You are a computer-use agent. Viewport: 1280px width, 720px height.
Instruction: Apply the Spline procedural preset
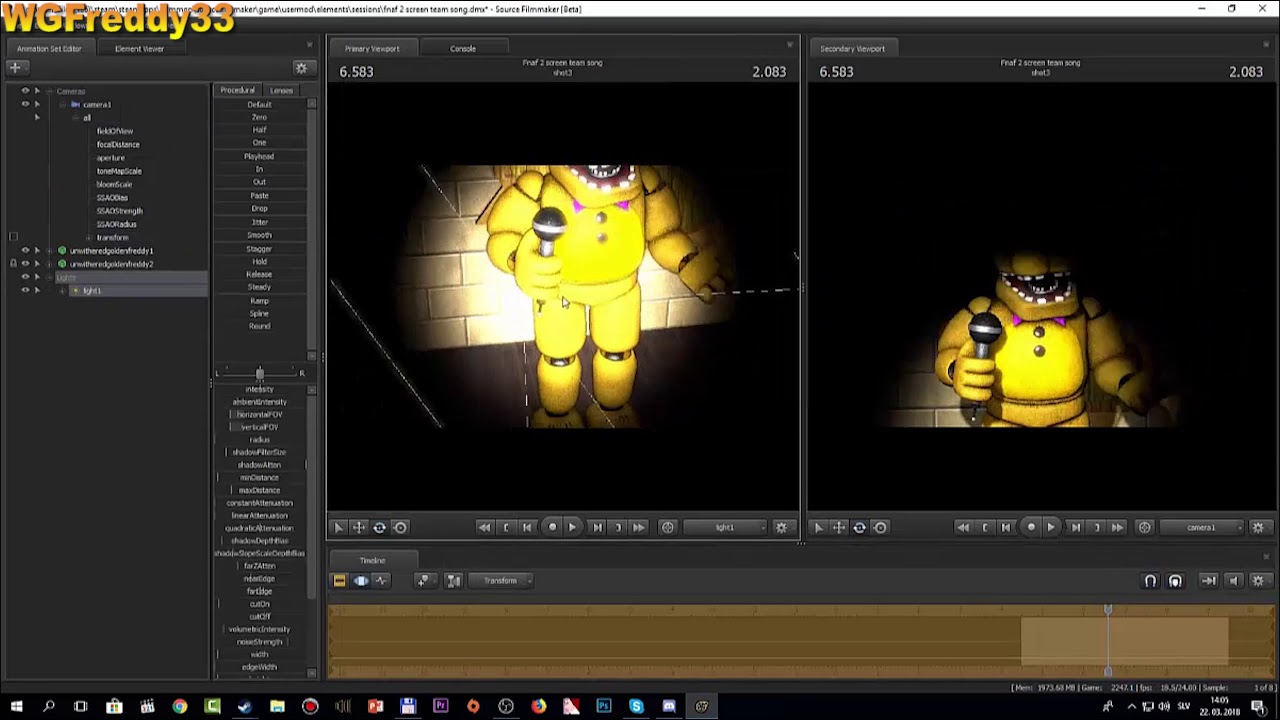point(259,313)
